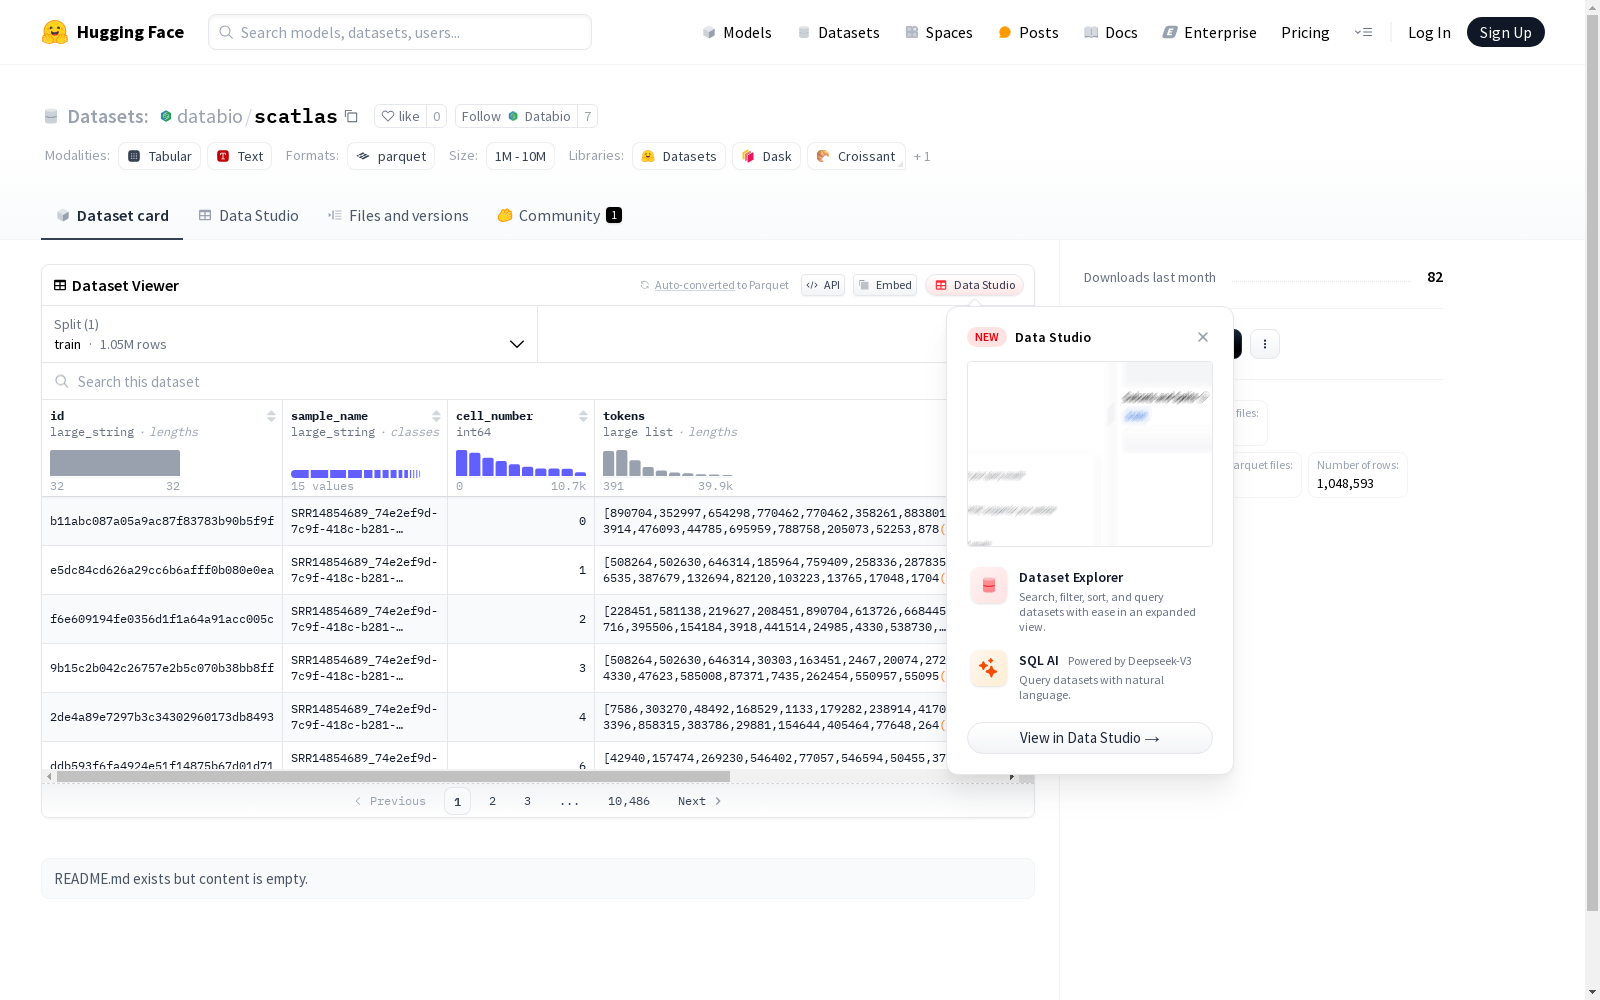The height and width of the screenshot is (1000, 1600).
Task: Click the like count 0 badge
Action: 436,116
